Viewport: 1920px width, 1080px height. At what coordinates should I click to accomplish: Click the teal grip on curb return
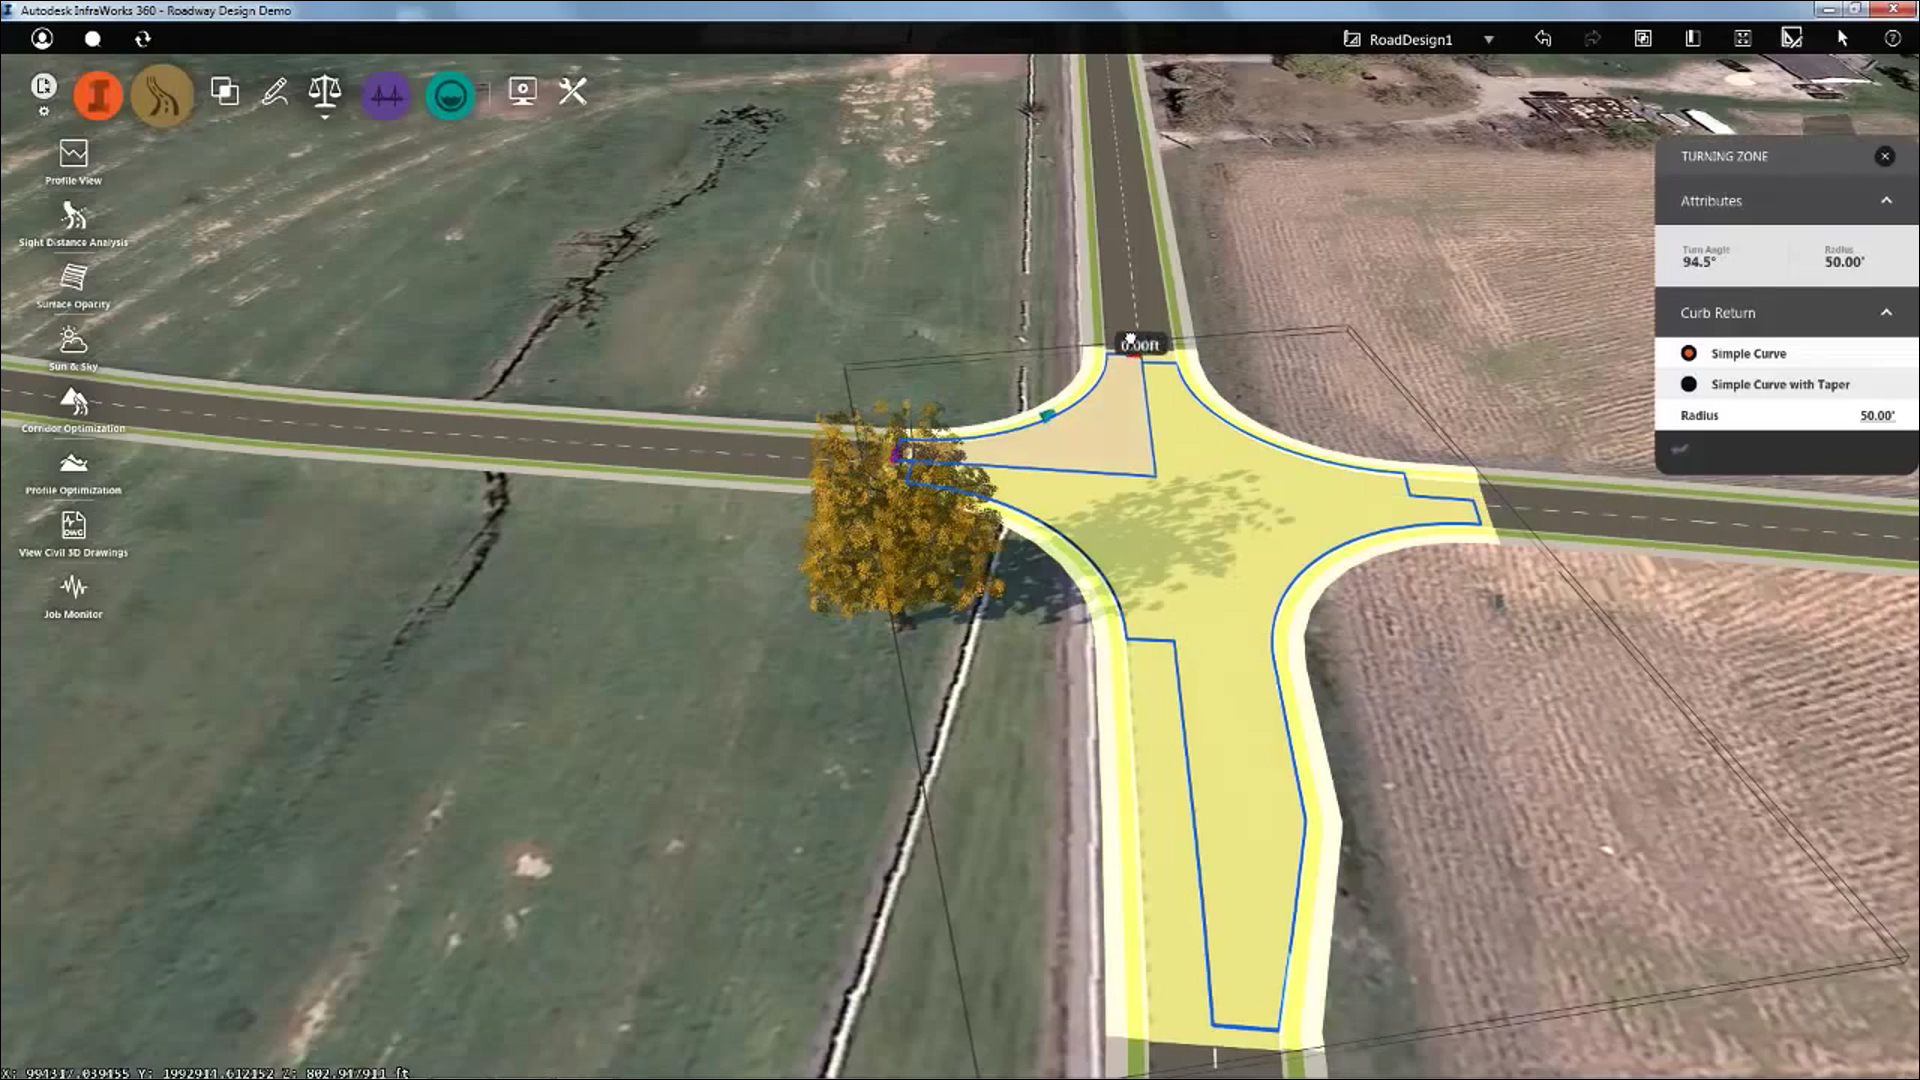1047,415
